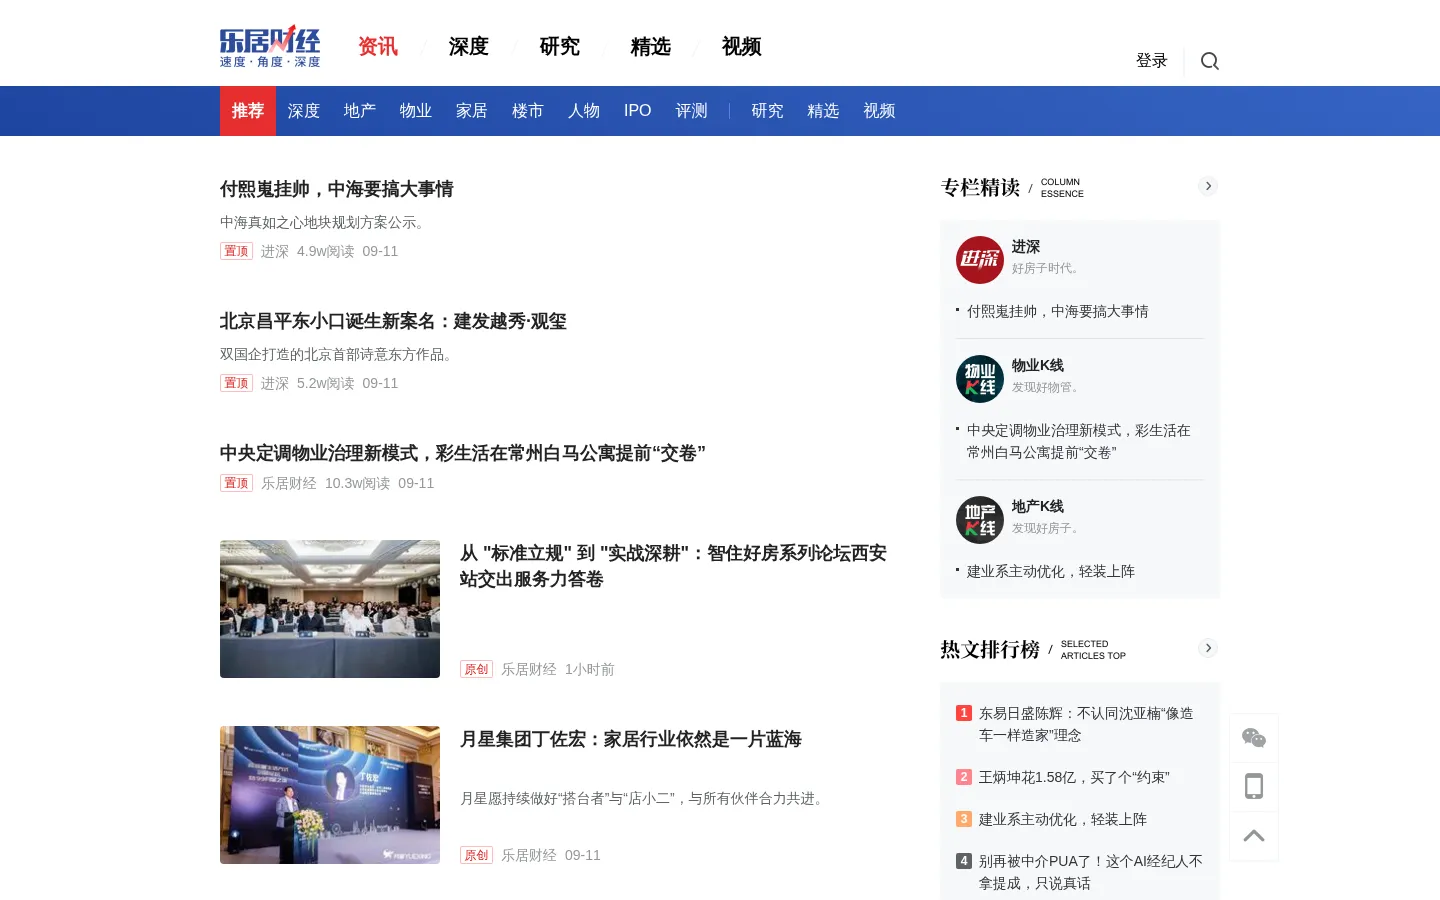
Task: Click 原创 tag on 月星集团 article
Action: click(x=476, y=855)
